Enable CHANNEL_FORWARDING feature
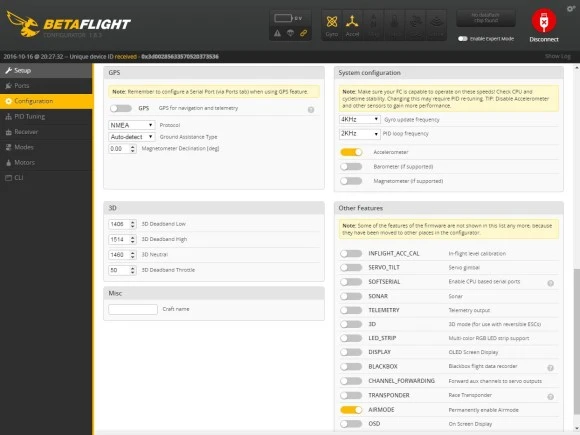Viewport: 580px width, 435px height. tap(351, 381)
